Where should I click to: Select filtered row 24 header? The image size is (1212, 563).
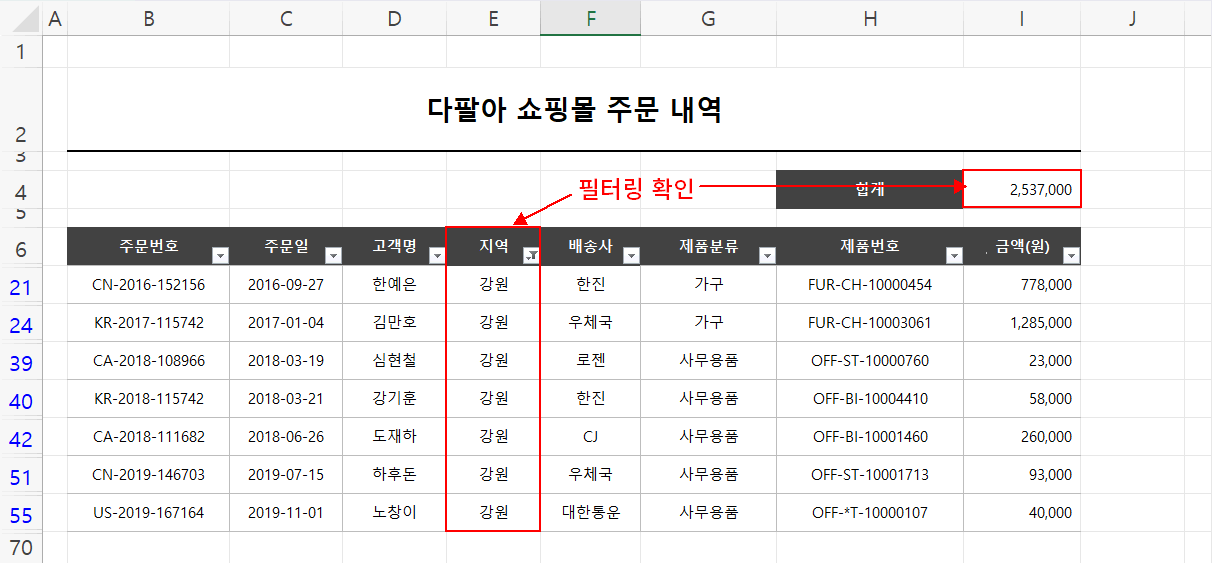(x=21, y=323)
